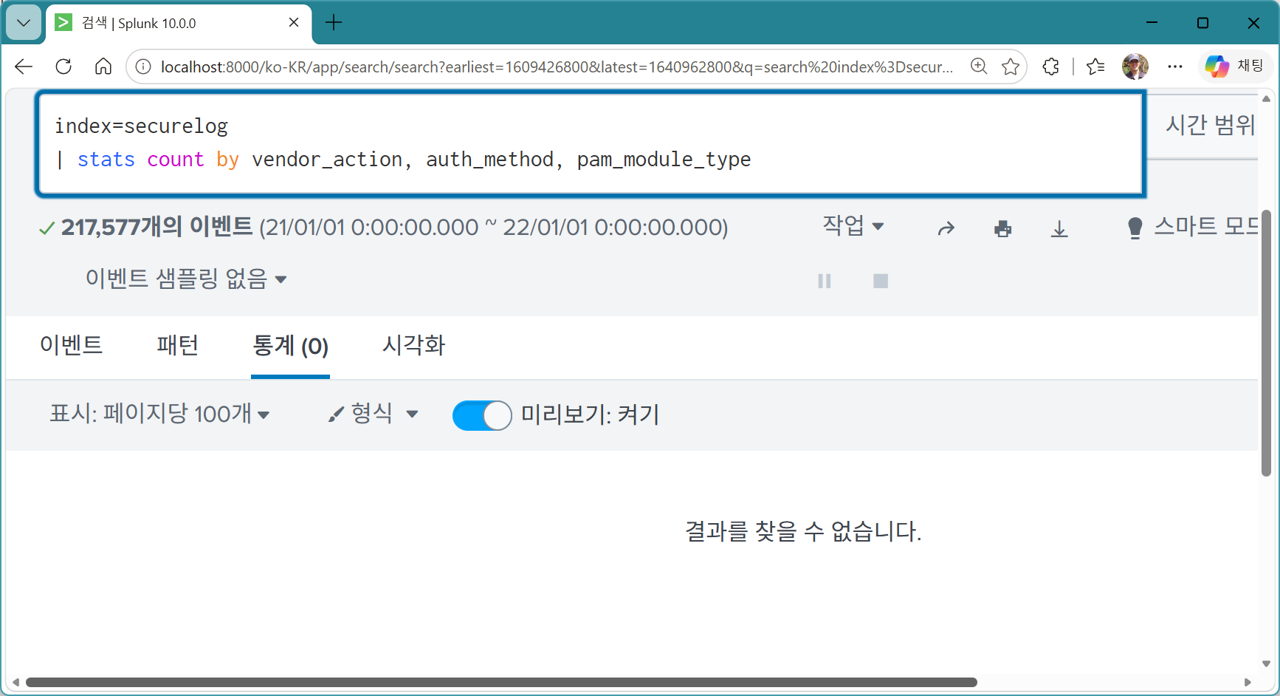Open favorites list icon
1280x696 pixels.
[x=1096, y=66]
